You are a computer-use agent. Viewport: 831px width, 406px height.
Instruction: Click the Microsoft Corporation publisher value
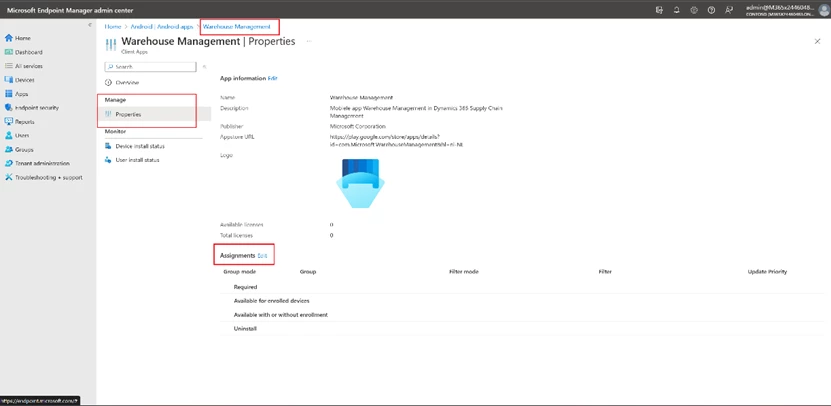pos(358,126)
